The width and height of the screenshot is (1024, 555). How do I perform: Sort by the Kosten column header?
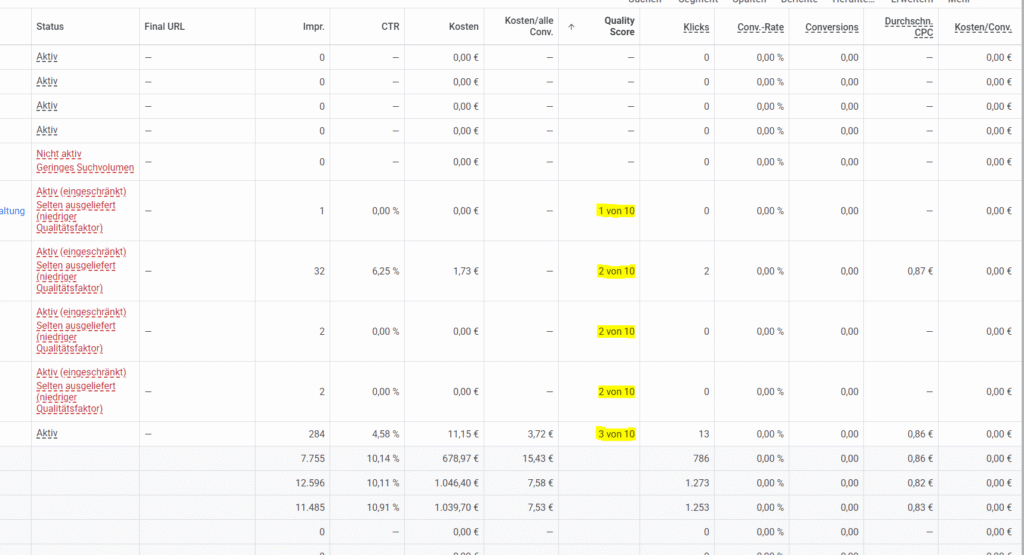(x=464, y=27)
